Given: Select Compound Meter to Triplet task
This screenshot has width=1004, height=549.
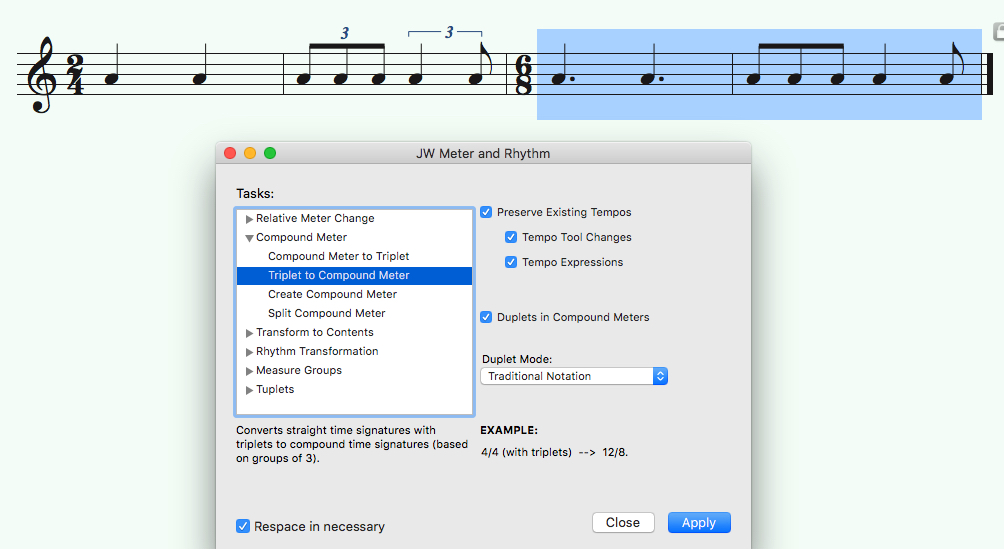Looking at the screenshot, I should click(338, 256).
